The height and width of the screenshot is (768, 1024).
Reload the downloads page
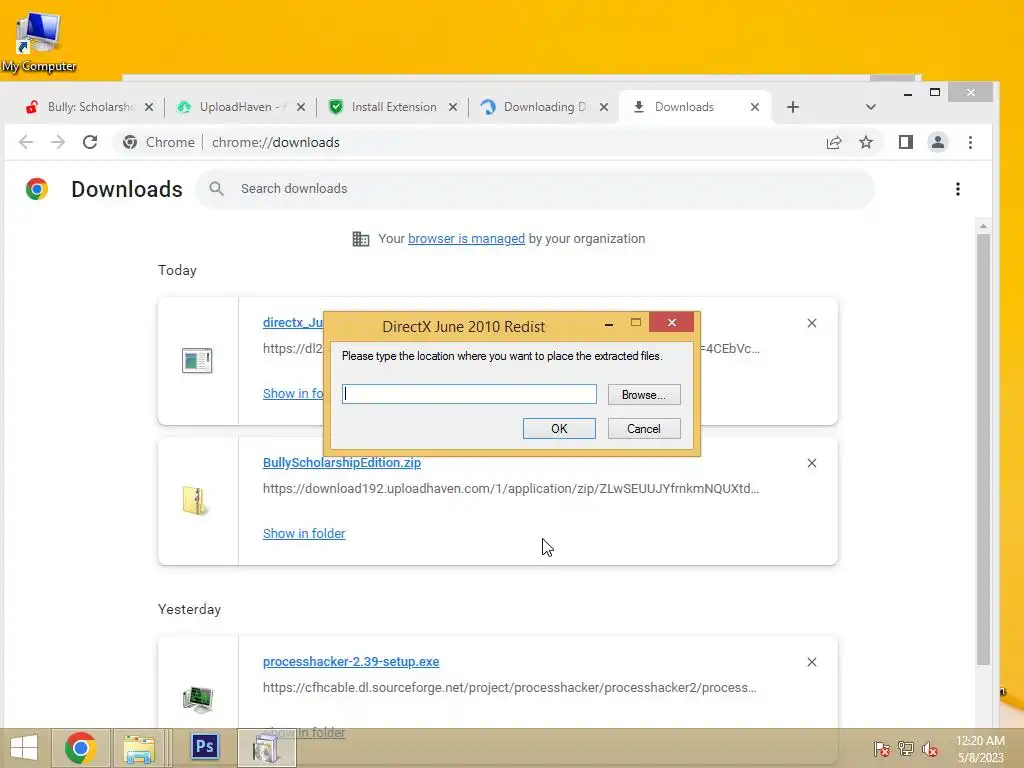click(90, 142)
